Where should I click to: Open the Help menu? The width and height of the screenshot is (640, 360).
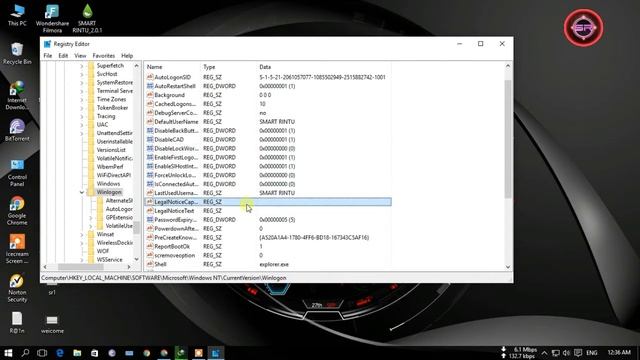127,56
